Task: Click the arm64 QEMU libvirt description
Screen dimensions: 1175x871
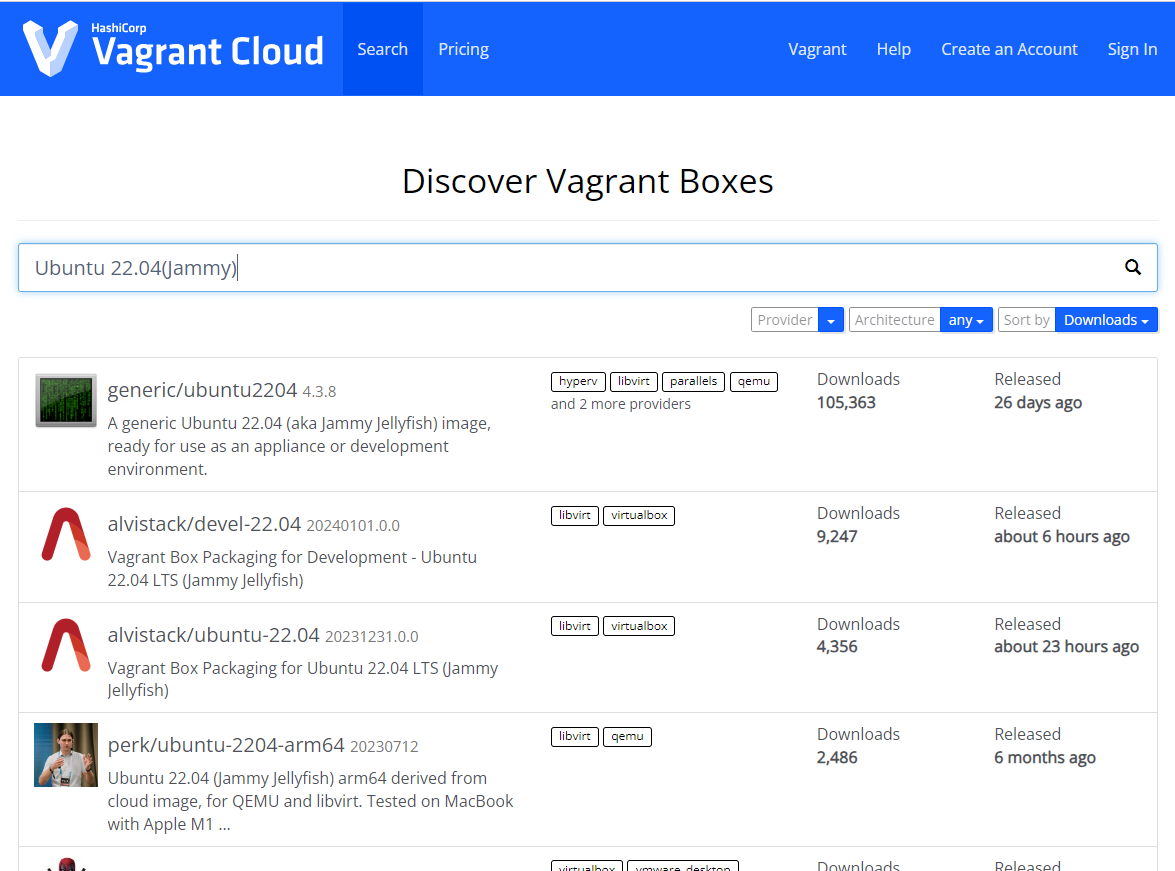Action: (310, 801)
